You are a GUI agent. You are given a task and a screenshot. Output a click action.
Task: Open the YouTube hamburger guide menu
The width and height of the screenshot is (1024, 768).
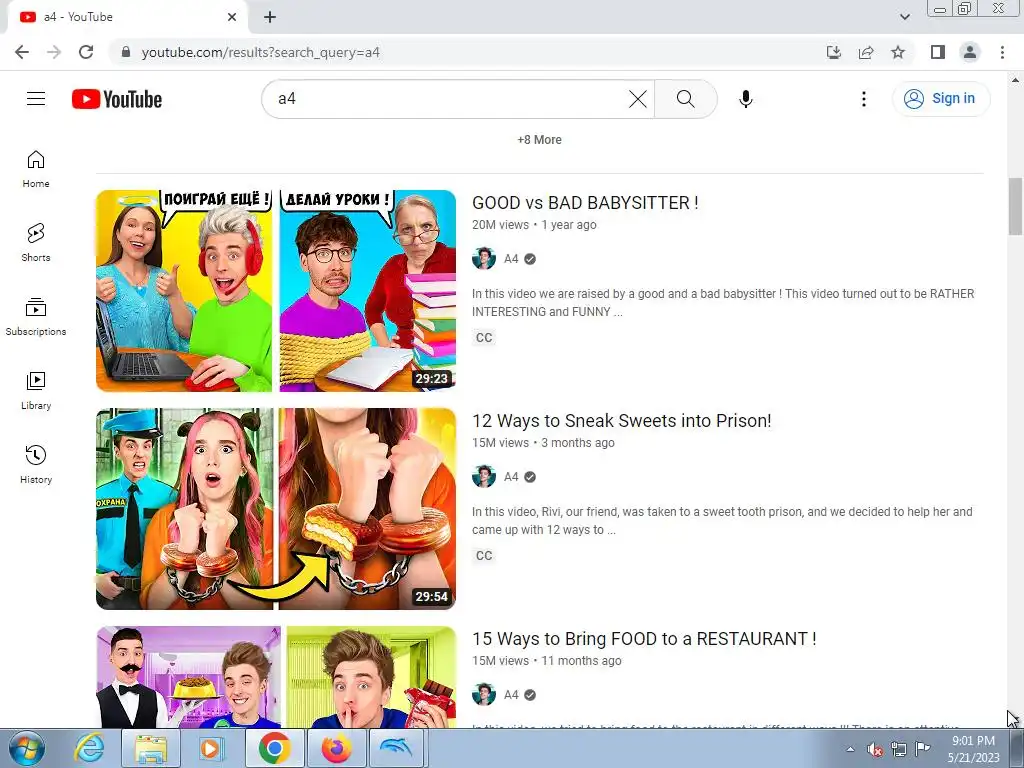click(36, 99)
